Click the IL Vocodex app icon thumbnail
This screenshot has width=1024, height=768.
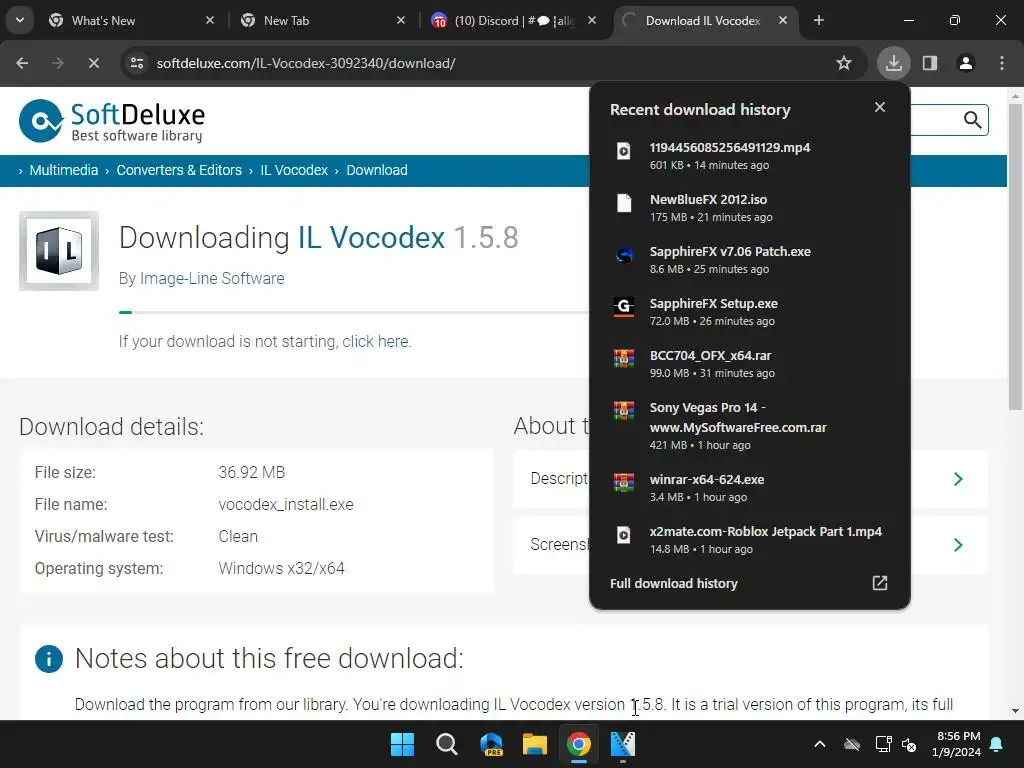59,251
